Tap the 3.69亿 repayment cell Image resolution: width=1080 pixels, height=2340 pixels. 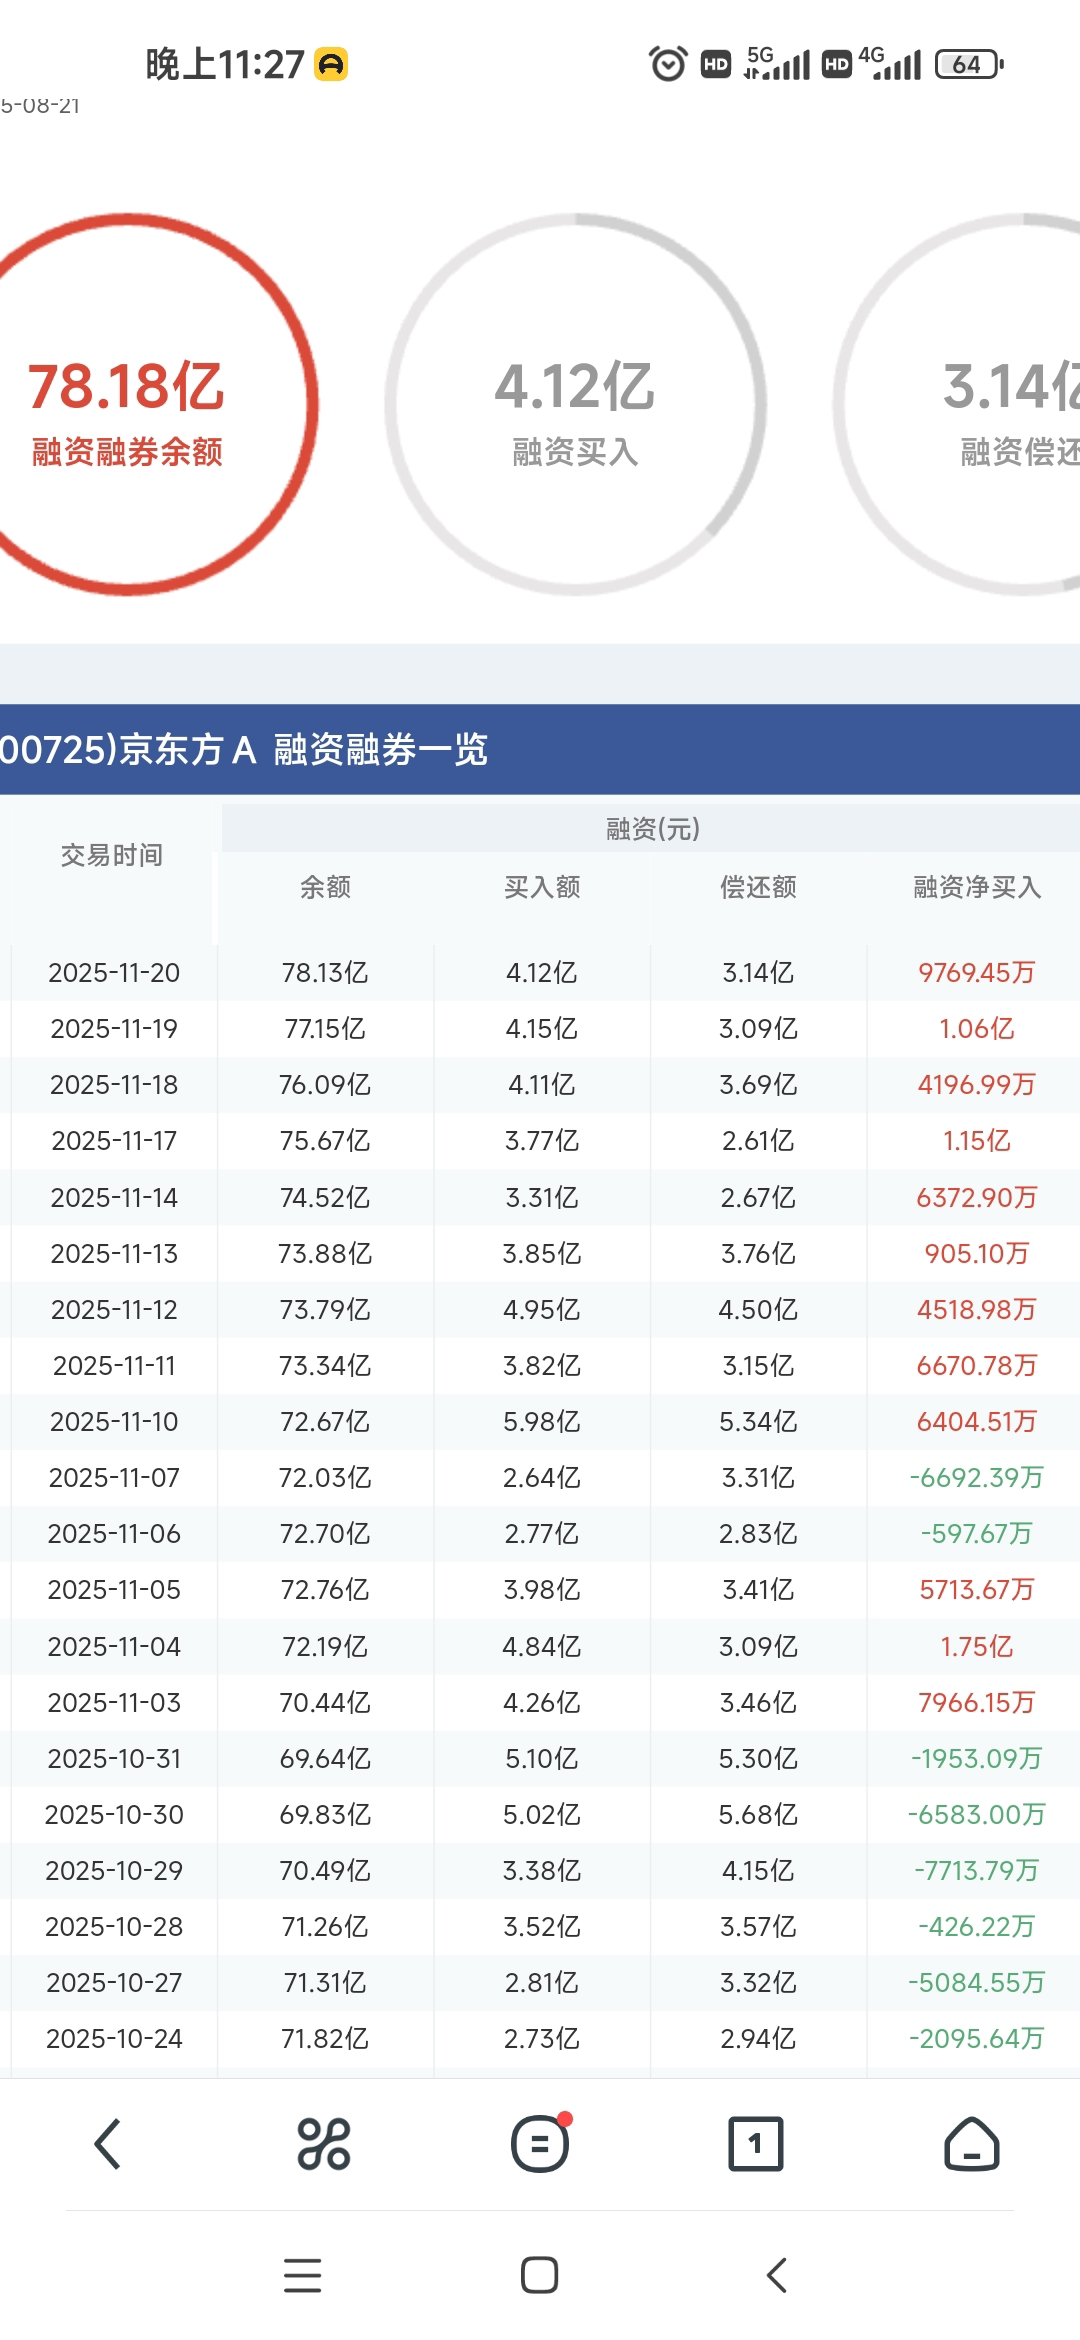[x=758, y=1085]
